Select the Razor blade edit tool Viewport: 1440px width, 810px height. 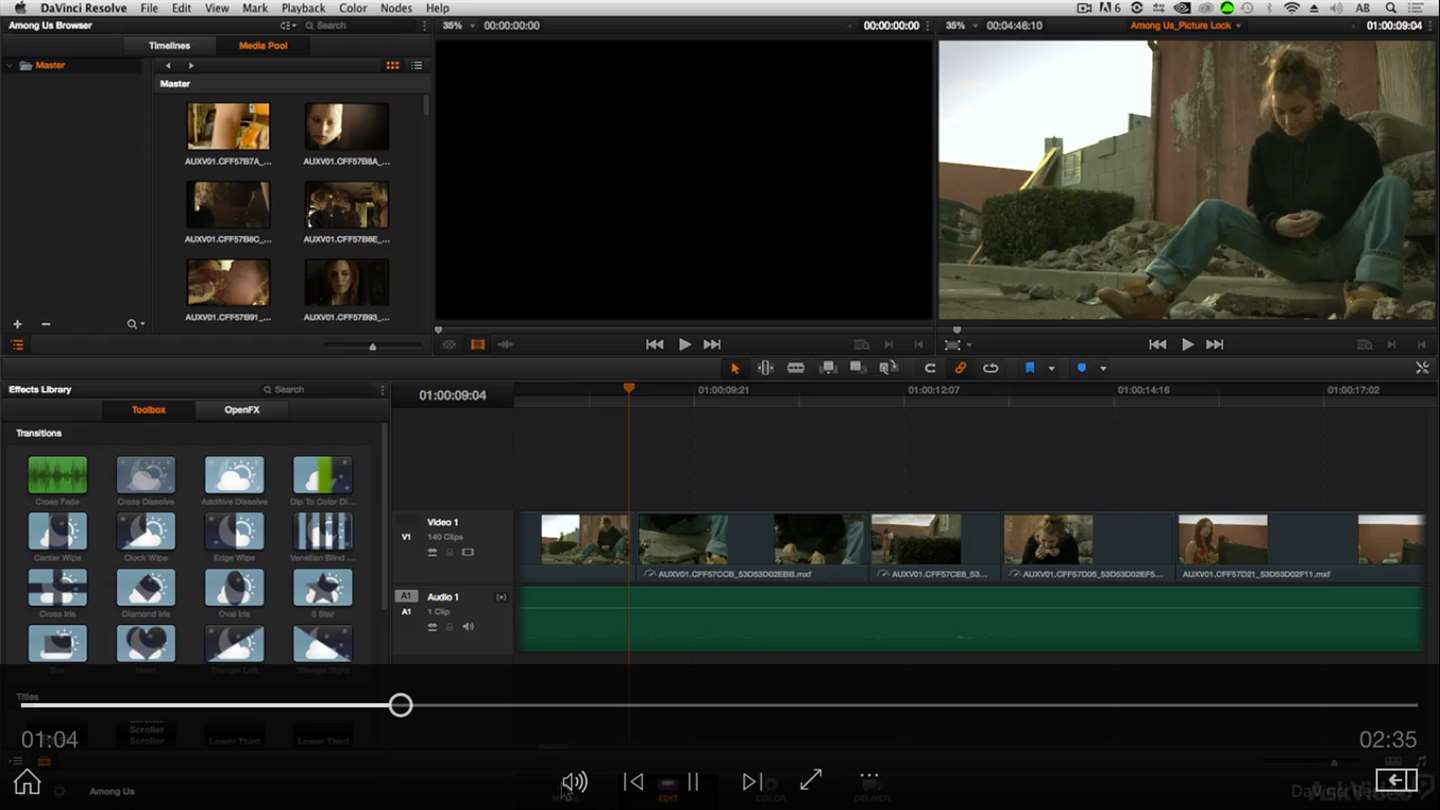[796, 368]
